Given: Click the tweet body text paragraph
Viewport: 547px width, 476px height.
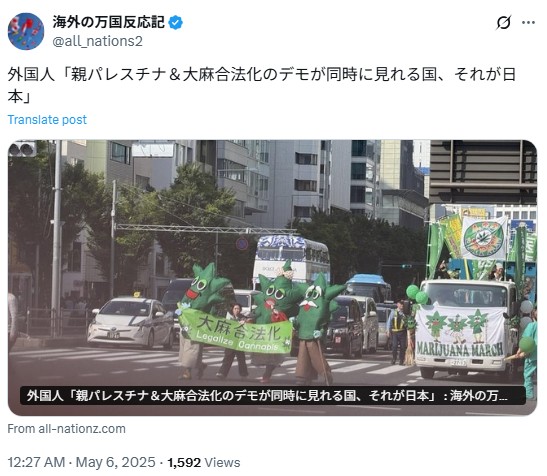Looking at the screenshot, I should click(262, 85).
